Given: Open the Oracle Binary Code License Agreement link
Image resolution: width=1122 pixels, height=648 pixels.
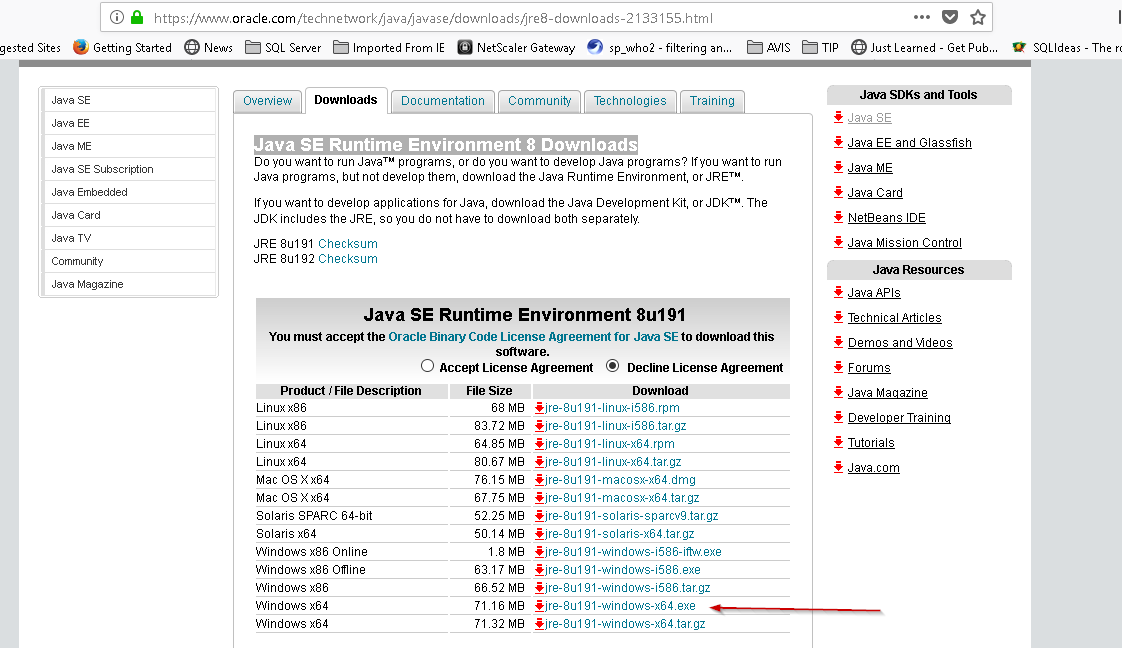Looking at the screenshot, I should (x=533, y=337).
